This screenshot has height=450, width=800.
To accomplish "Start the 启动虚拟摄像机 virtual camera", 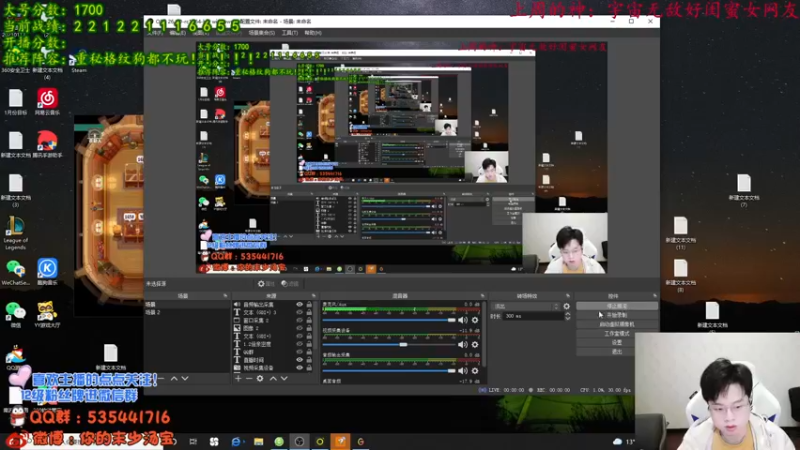I will coord(617,324).
